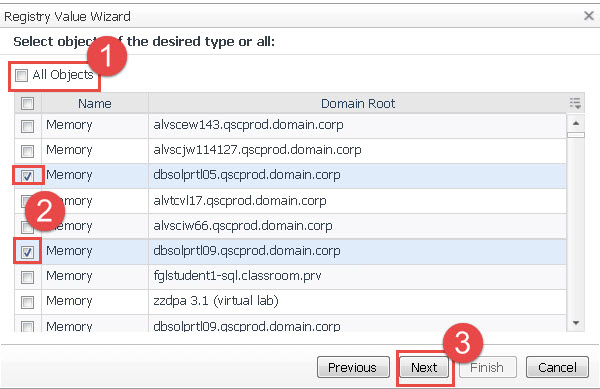
Task: Uncheck the checked dbsolprtl09.qscprod.domain.corp checkbox
Action: [x=28, y=252]
